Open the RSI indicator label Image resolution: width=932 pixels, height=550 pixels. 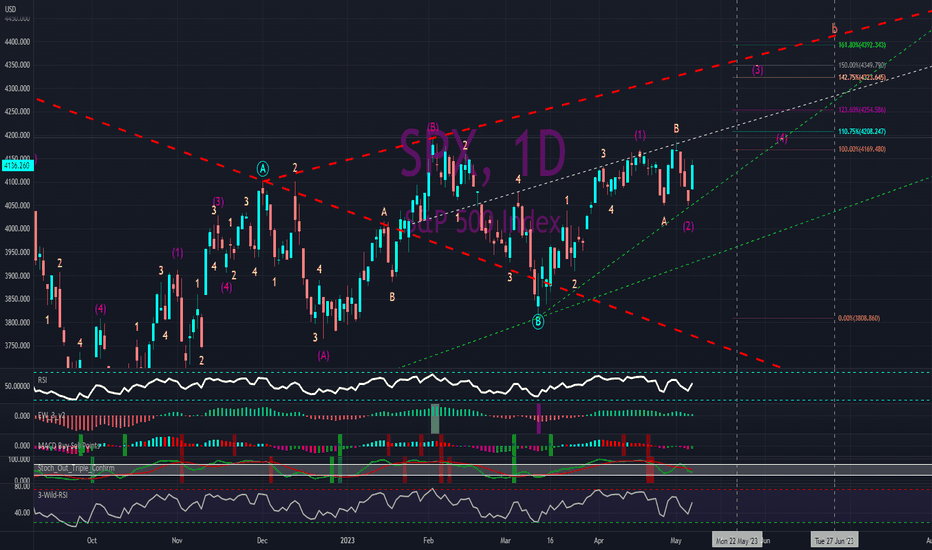tap(42, 380)
